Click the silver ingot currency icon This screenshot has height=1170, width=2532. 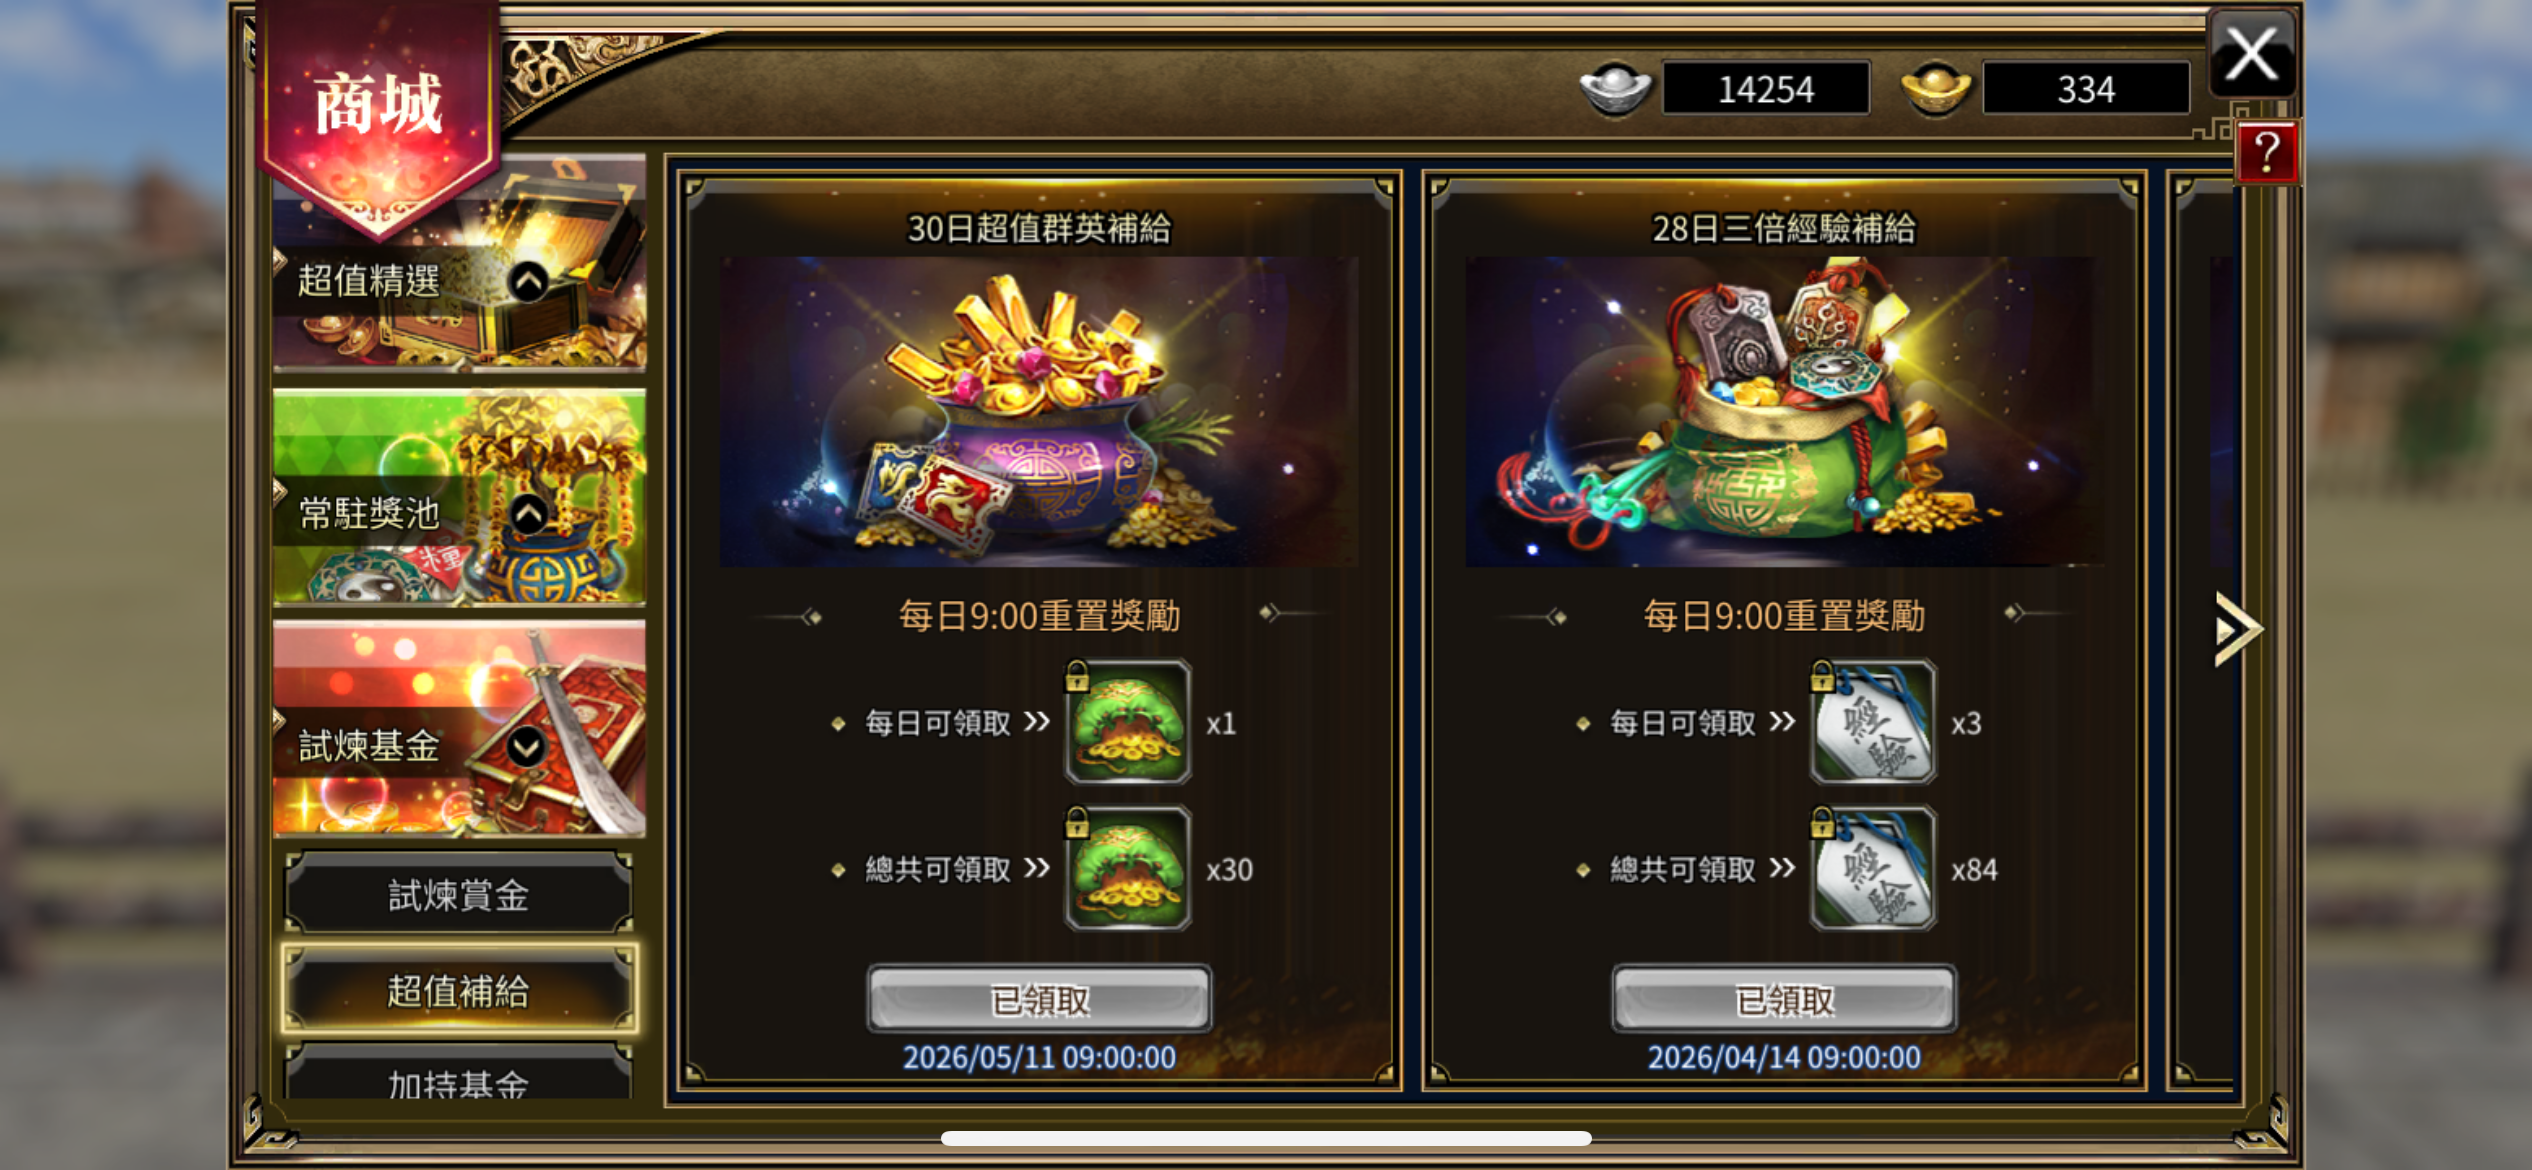point(1615,89)
